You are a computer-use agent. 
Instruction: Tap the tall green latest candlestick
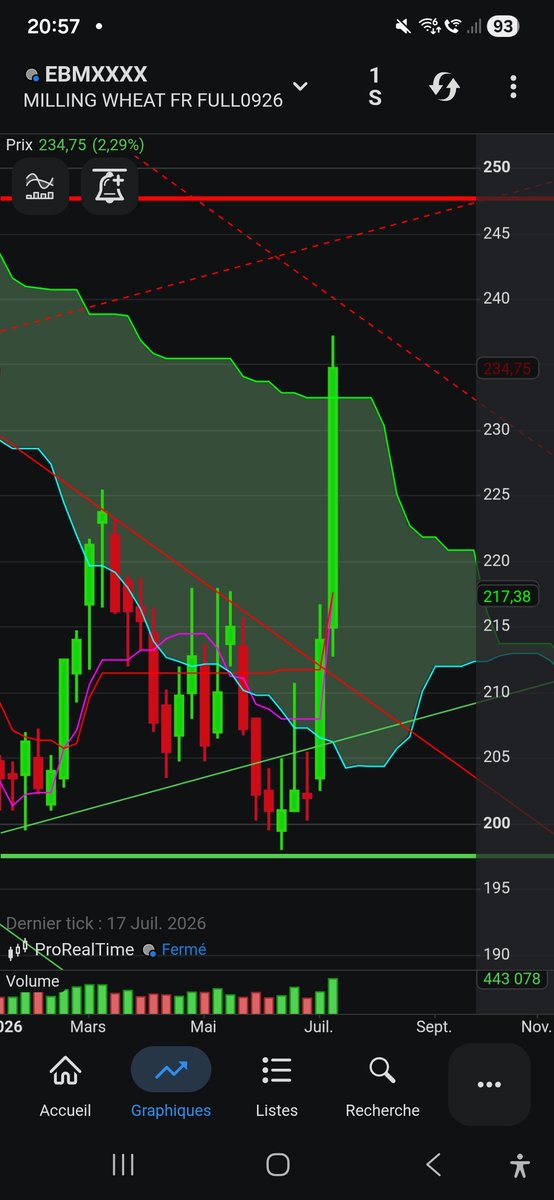tap(333, 497)
